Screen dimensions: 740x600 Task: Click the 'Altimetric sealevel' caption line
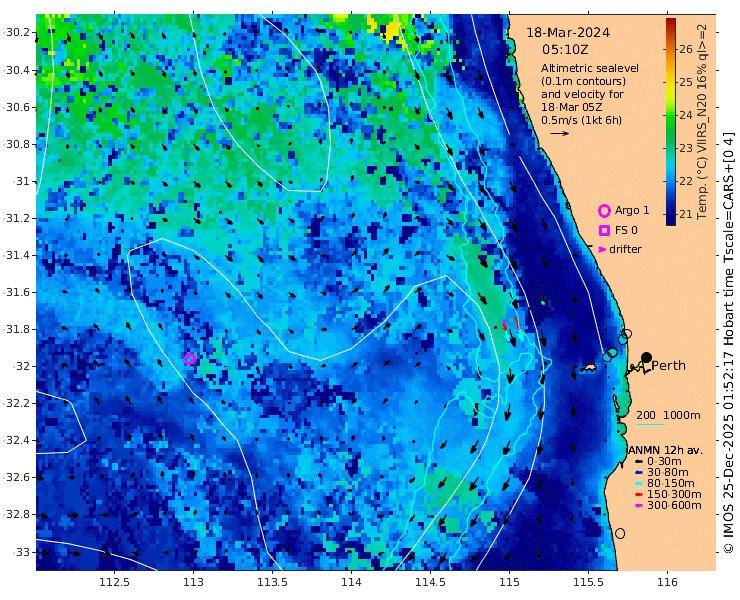coord(590,68)
